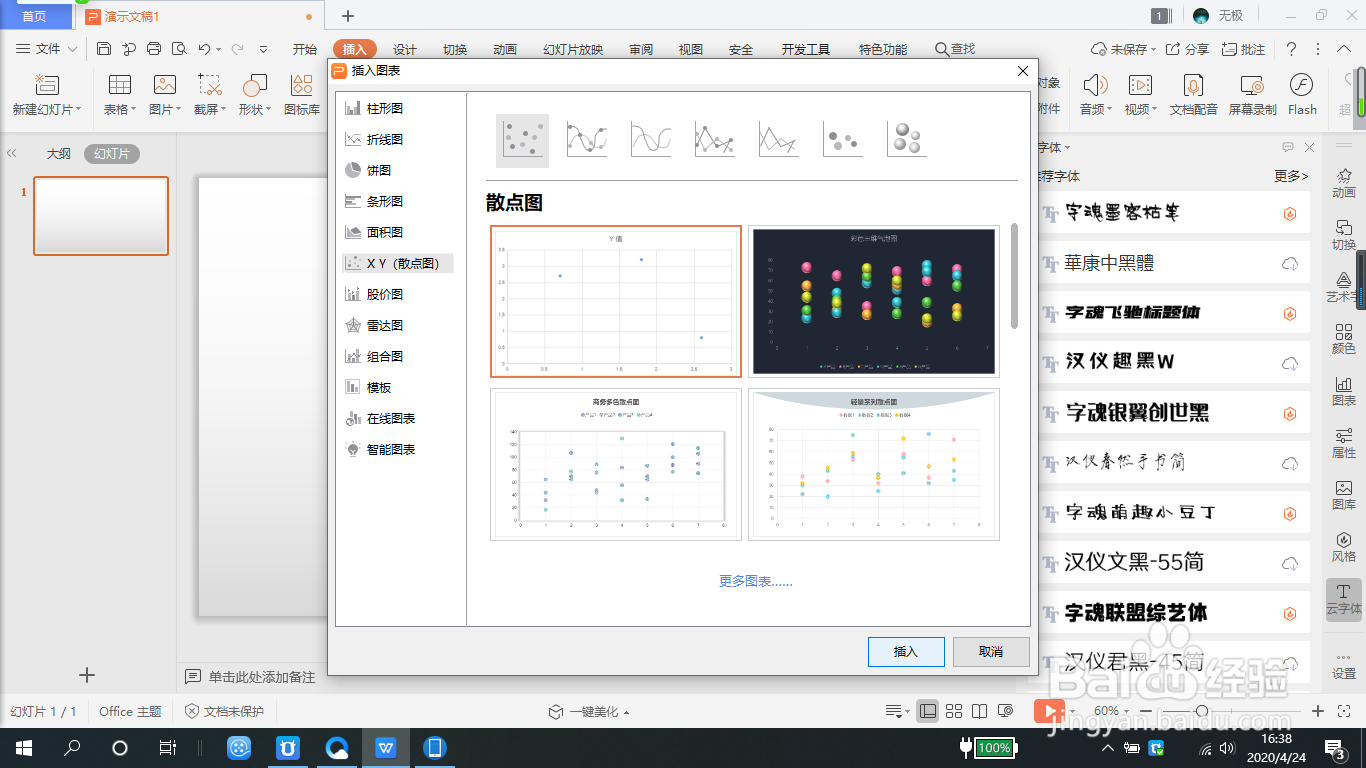
Task: Choose scatter with smooth lines subtype
Action: (x=650, y=140)
